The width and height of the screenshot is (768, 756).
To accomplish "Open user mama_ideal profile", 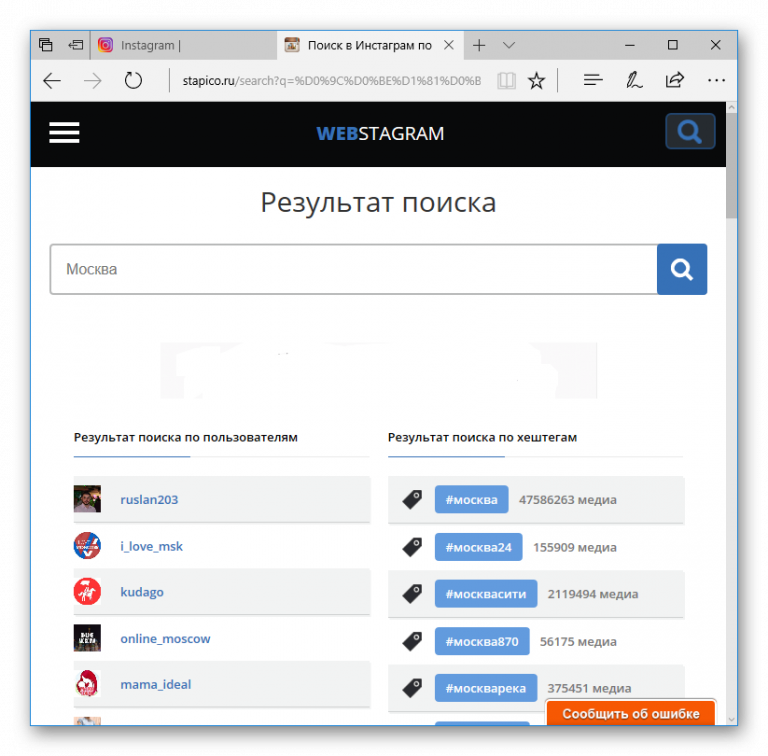I will (156, 685).
